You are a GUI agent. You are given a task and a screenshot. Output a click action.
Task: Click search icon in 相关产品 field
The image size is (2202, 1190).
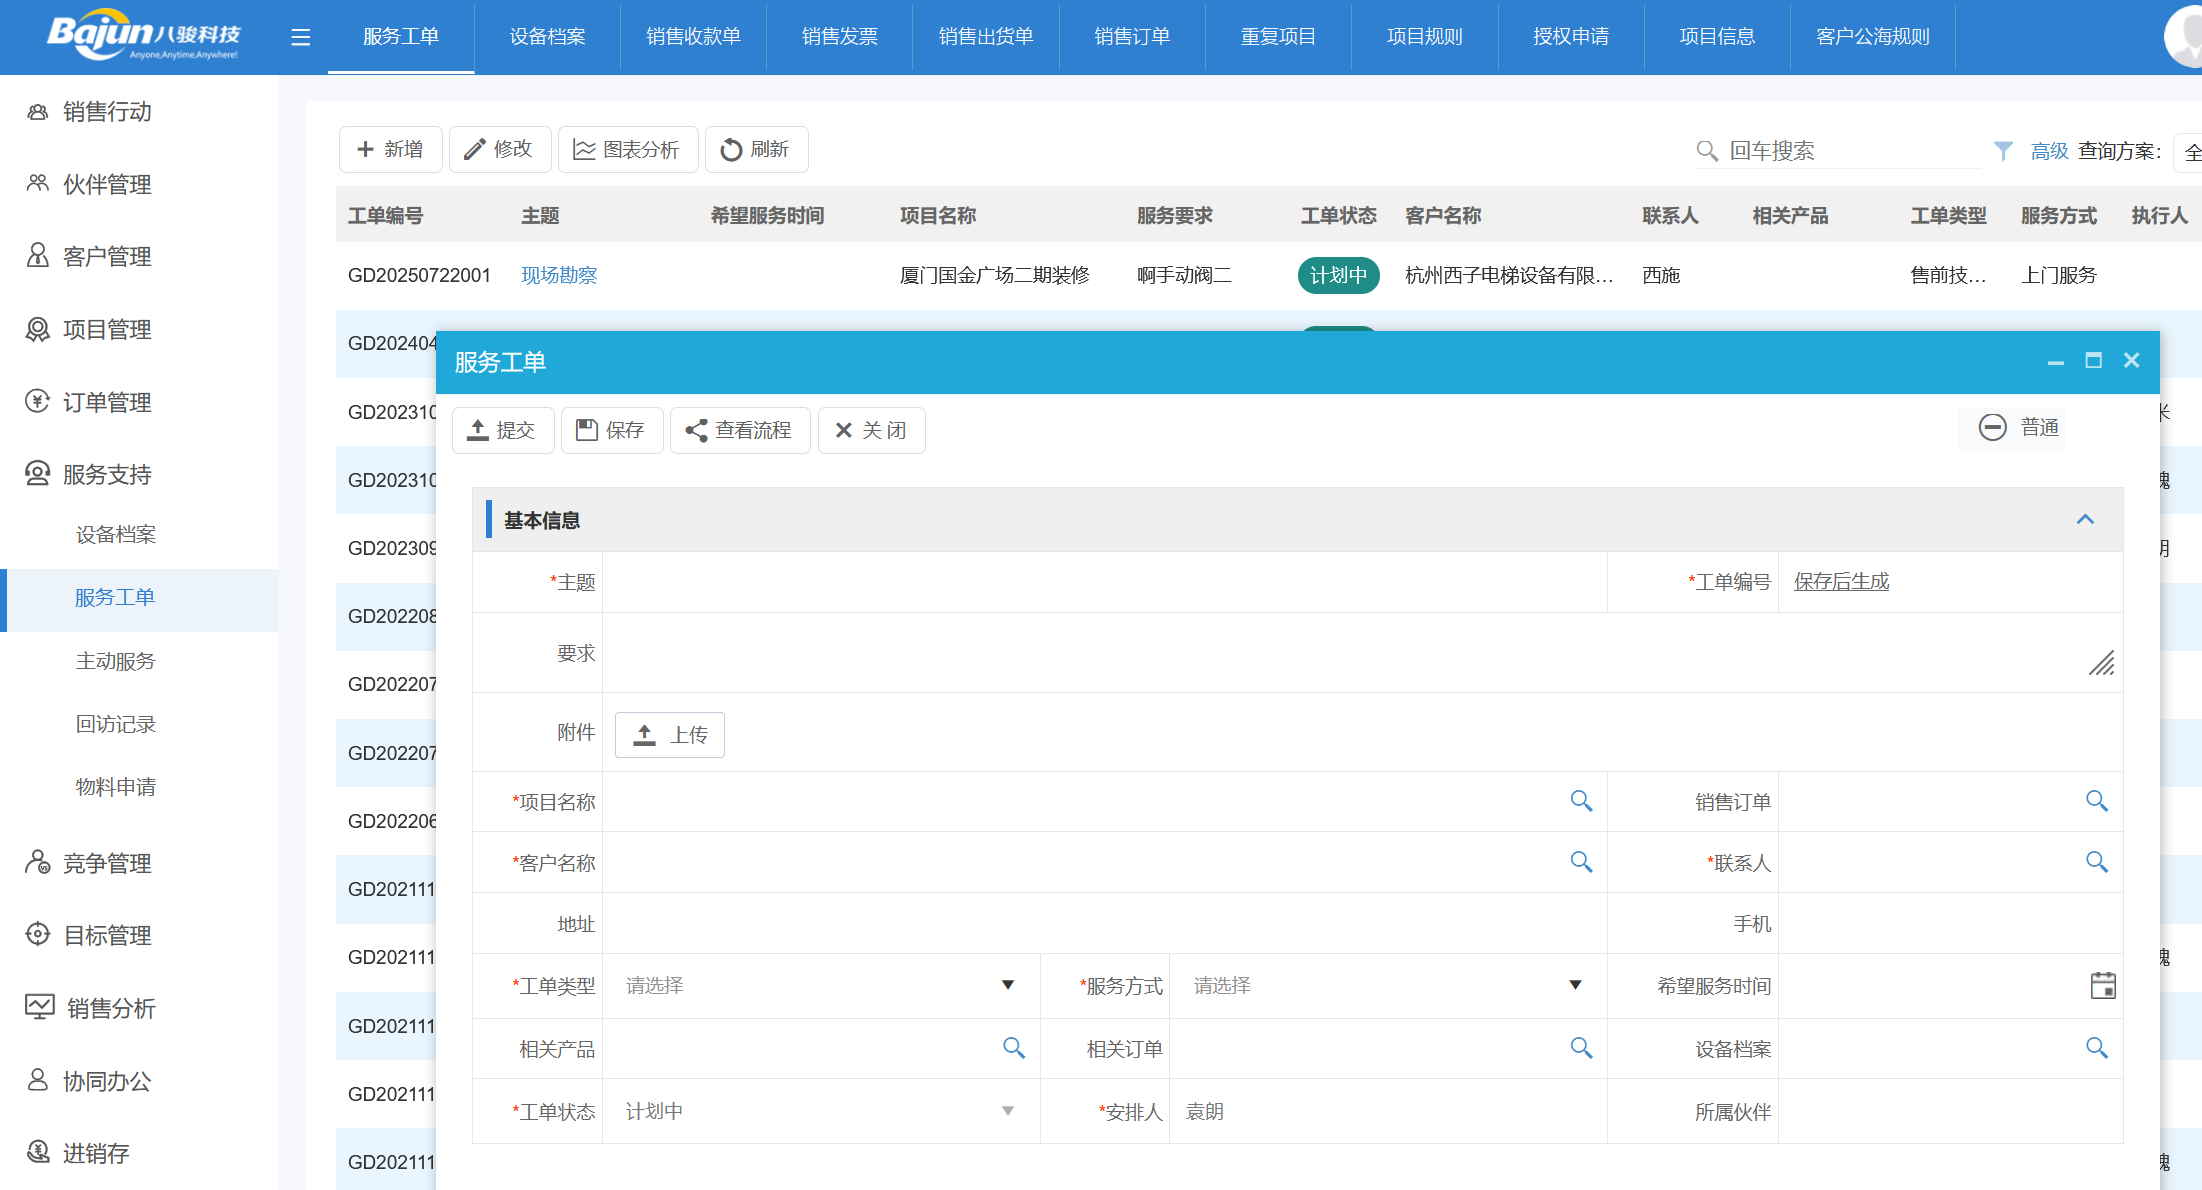pos(1013,1048)
